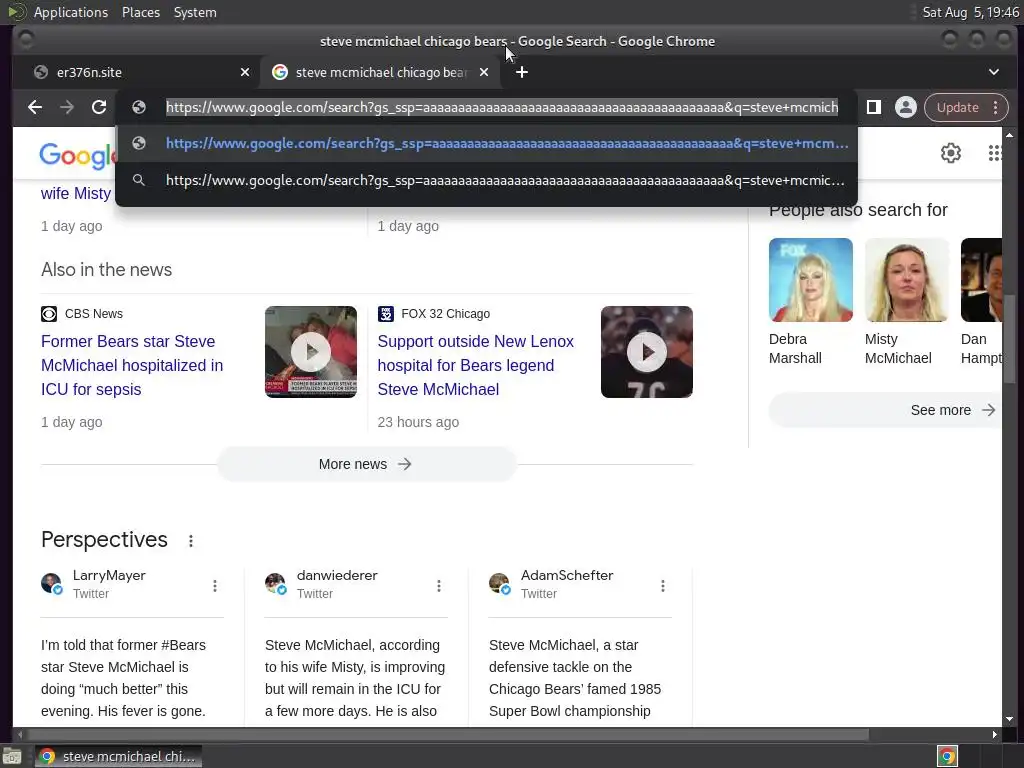This screenshot has height=768, width=1024.
Task: Open AdamSchefter post options menu
Action: tap(663, 586)
